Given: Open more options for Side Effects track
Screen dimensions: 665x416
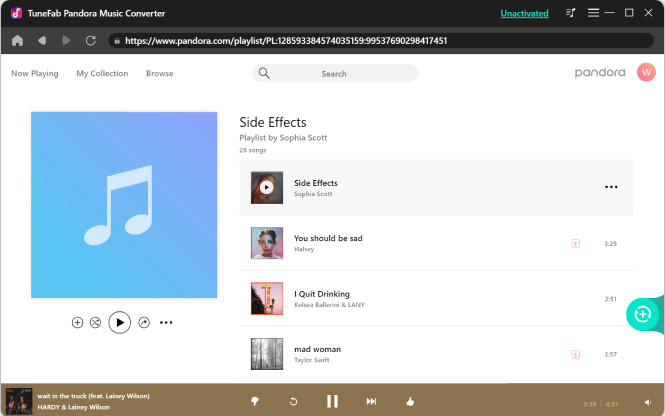Looking at the screenshot, I should point(611,187).
